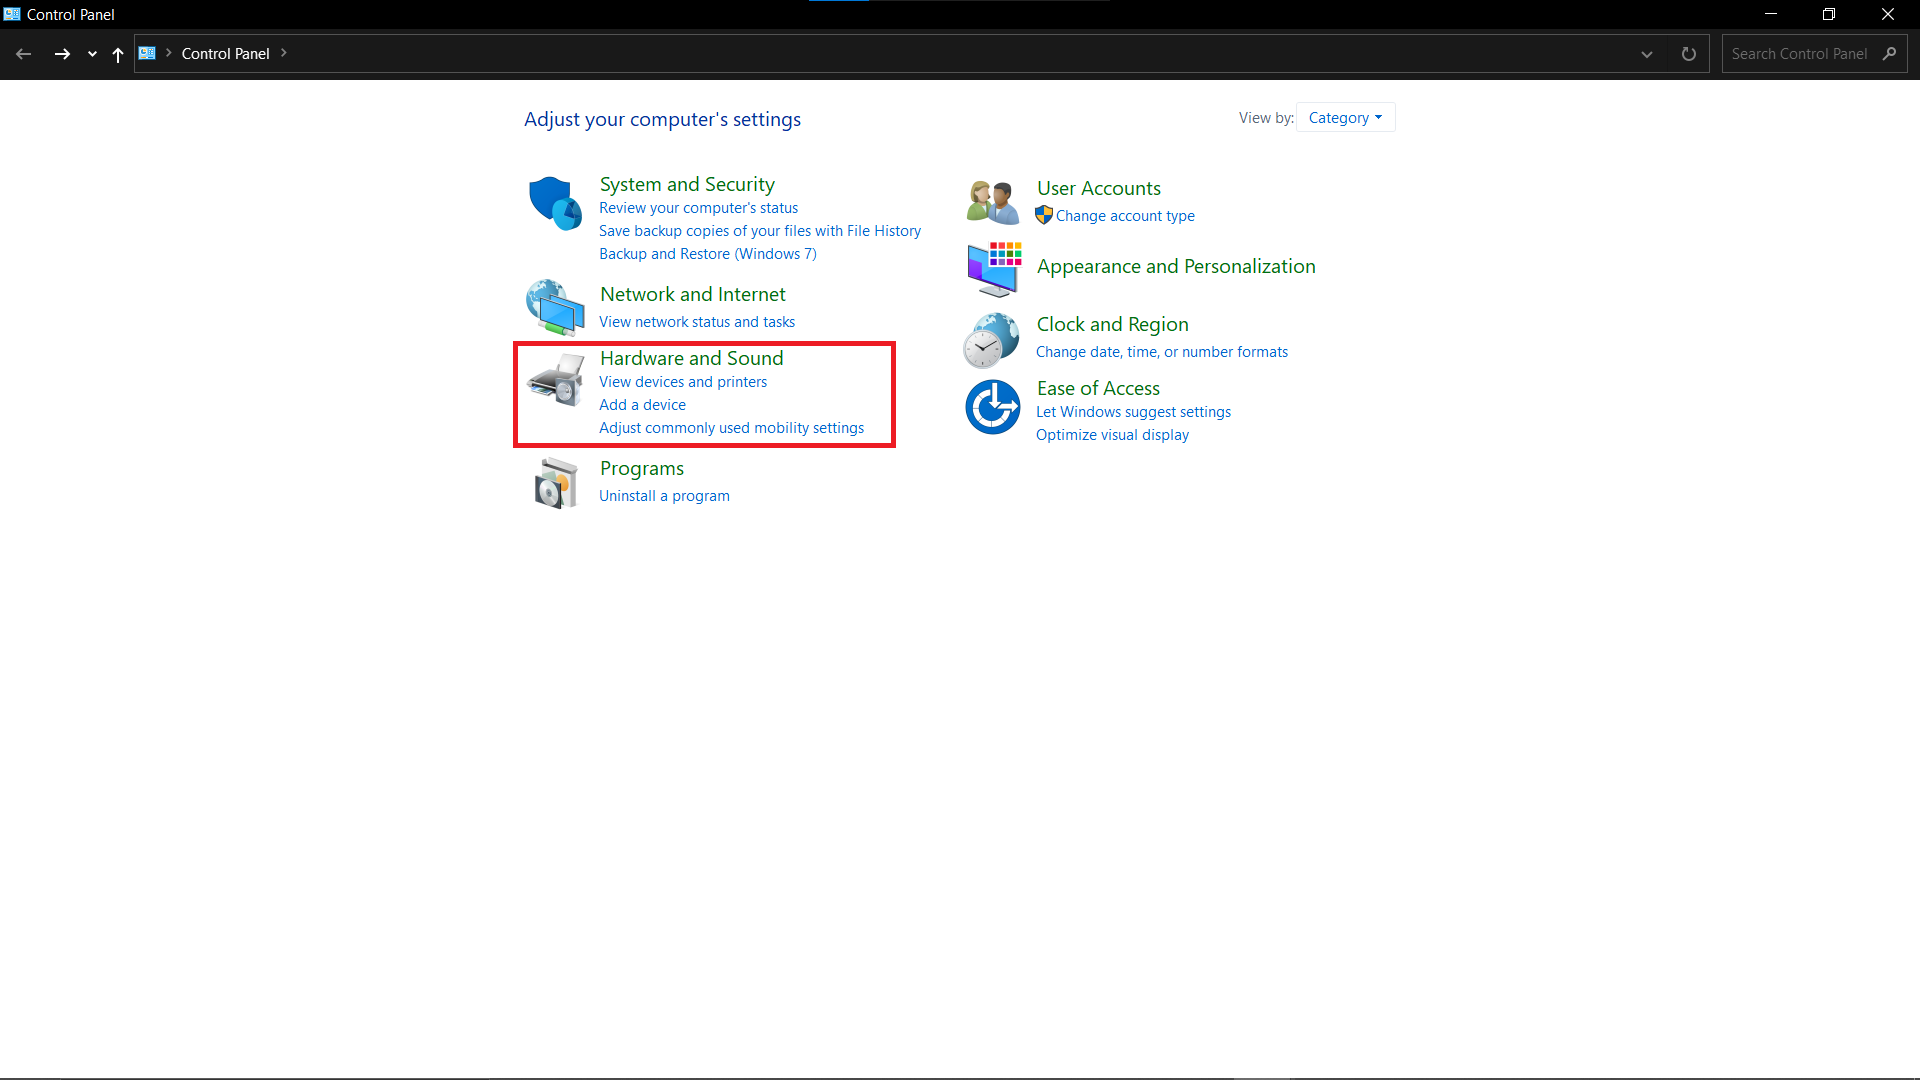The image size is (1920, 1080).
Task: Click Change account type link
Action: [x=1125, y=216]
